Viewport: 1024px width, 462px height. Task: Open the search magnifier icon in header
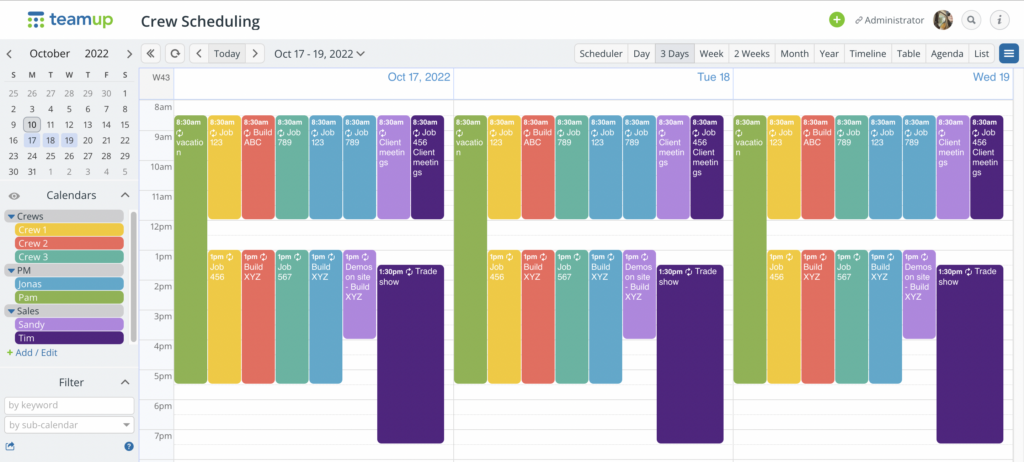(972, 20)
